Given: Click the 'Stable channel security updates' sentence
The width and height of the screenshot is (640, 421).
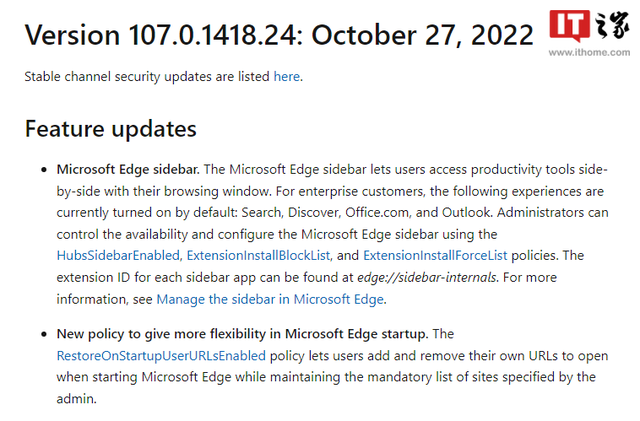Looking at the screenshot, I should pyautogui.click(x=164, y=76).
